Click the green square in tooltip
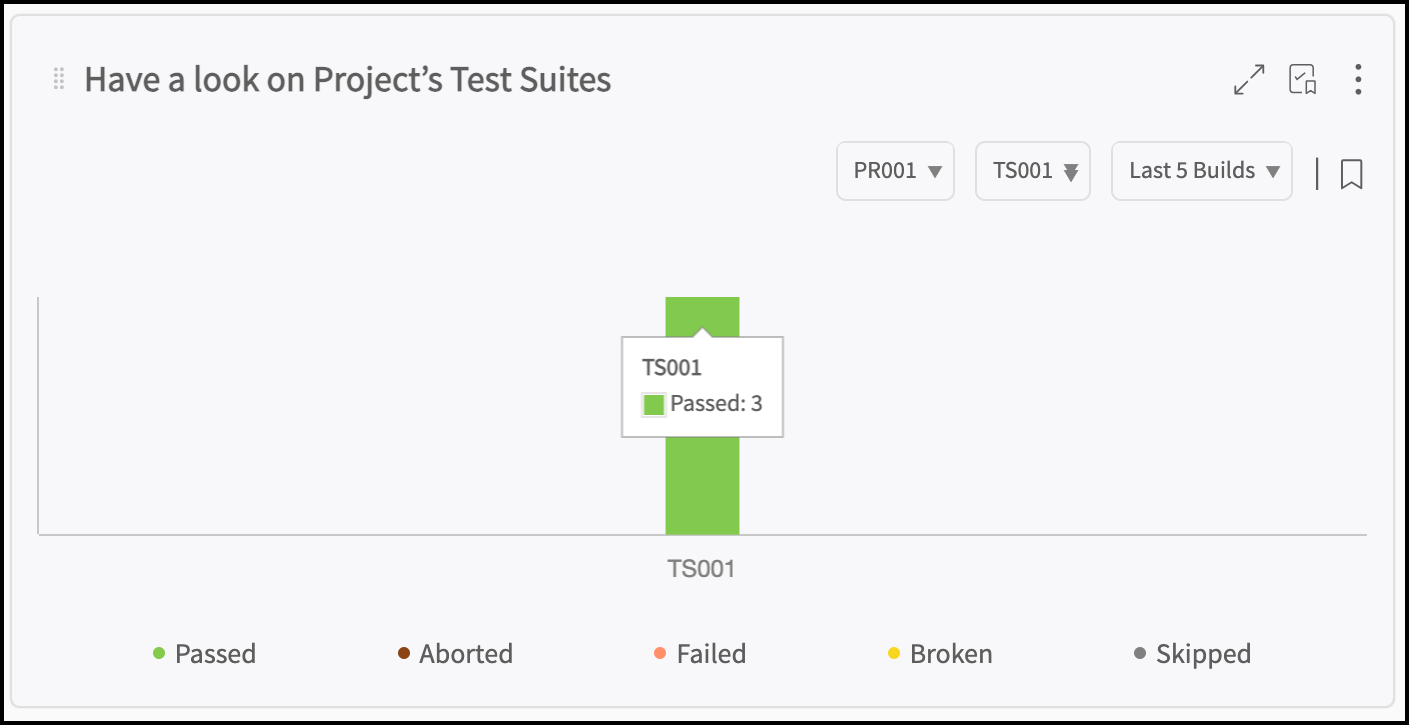This screenshot has height=725, width=1409. 654,404
